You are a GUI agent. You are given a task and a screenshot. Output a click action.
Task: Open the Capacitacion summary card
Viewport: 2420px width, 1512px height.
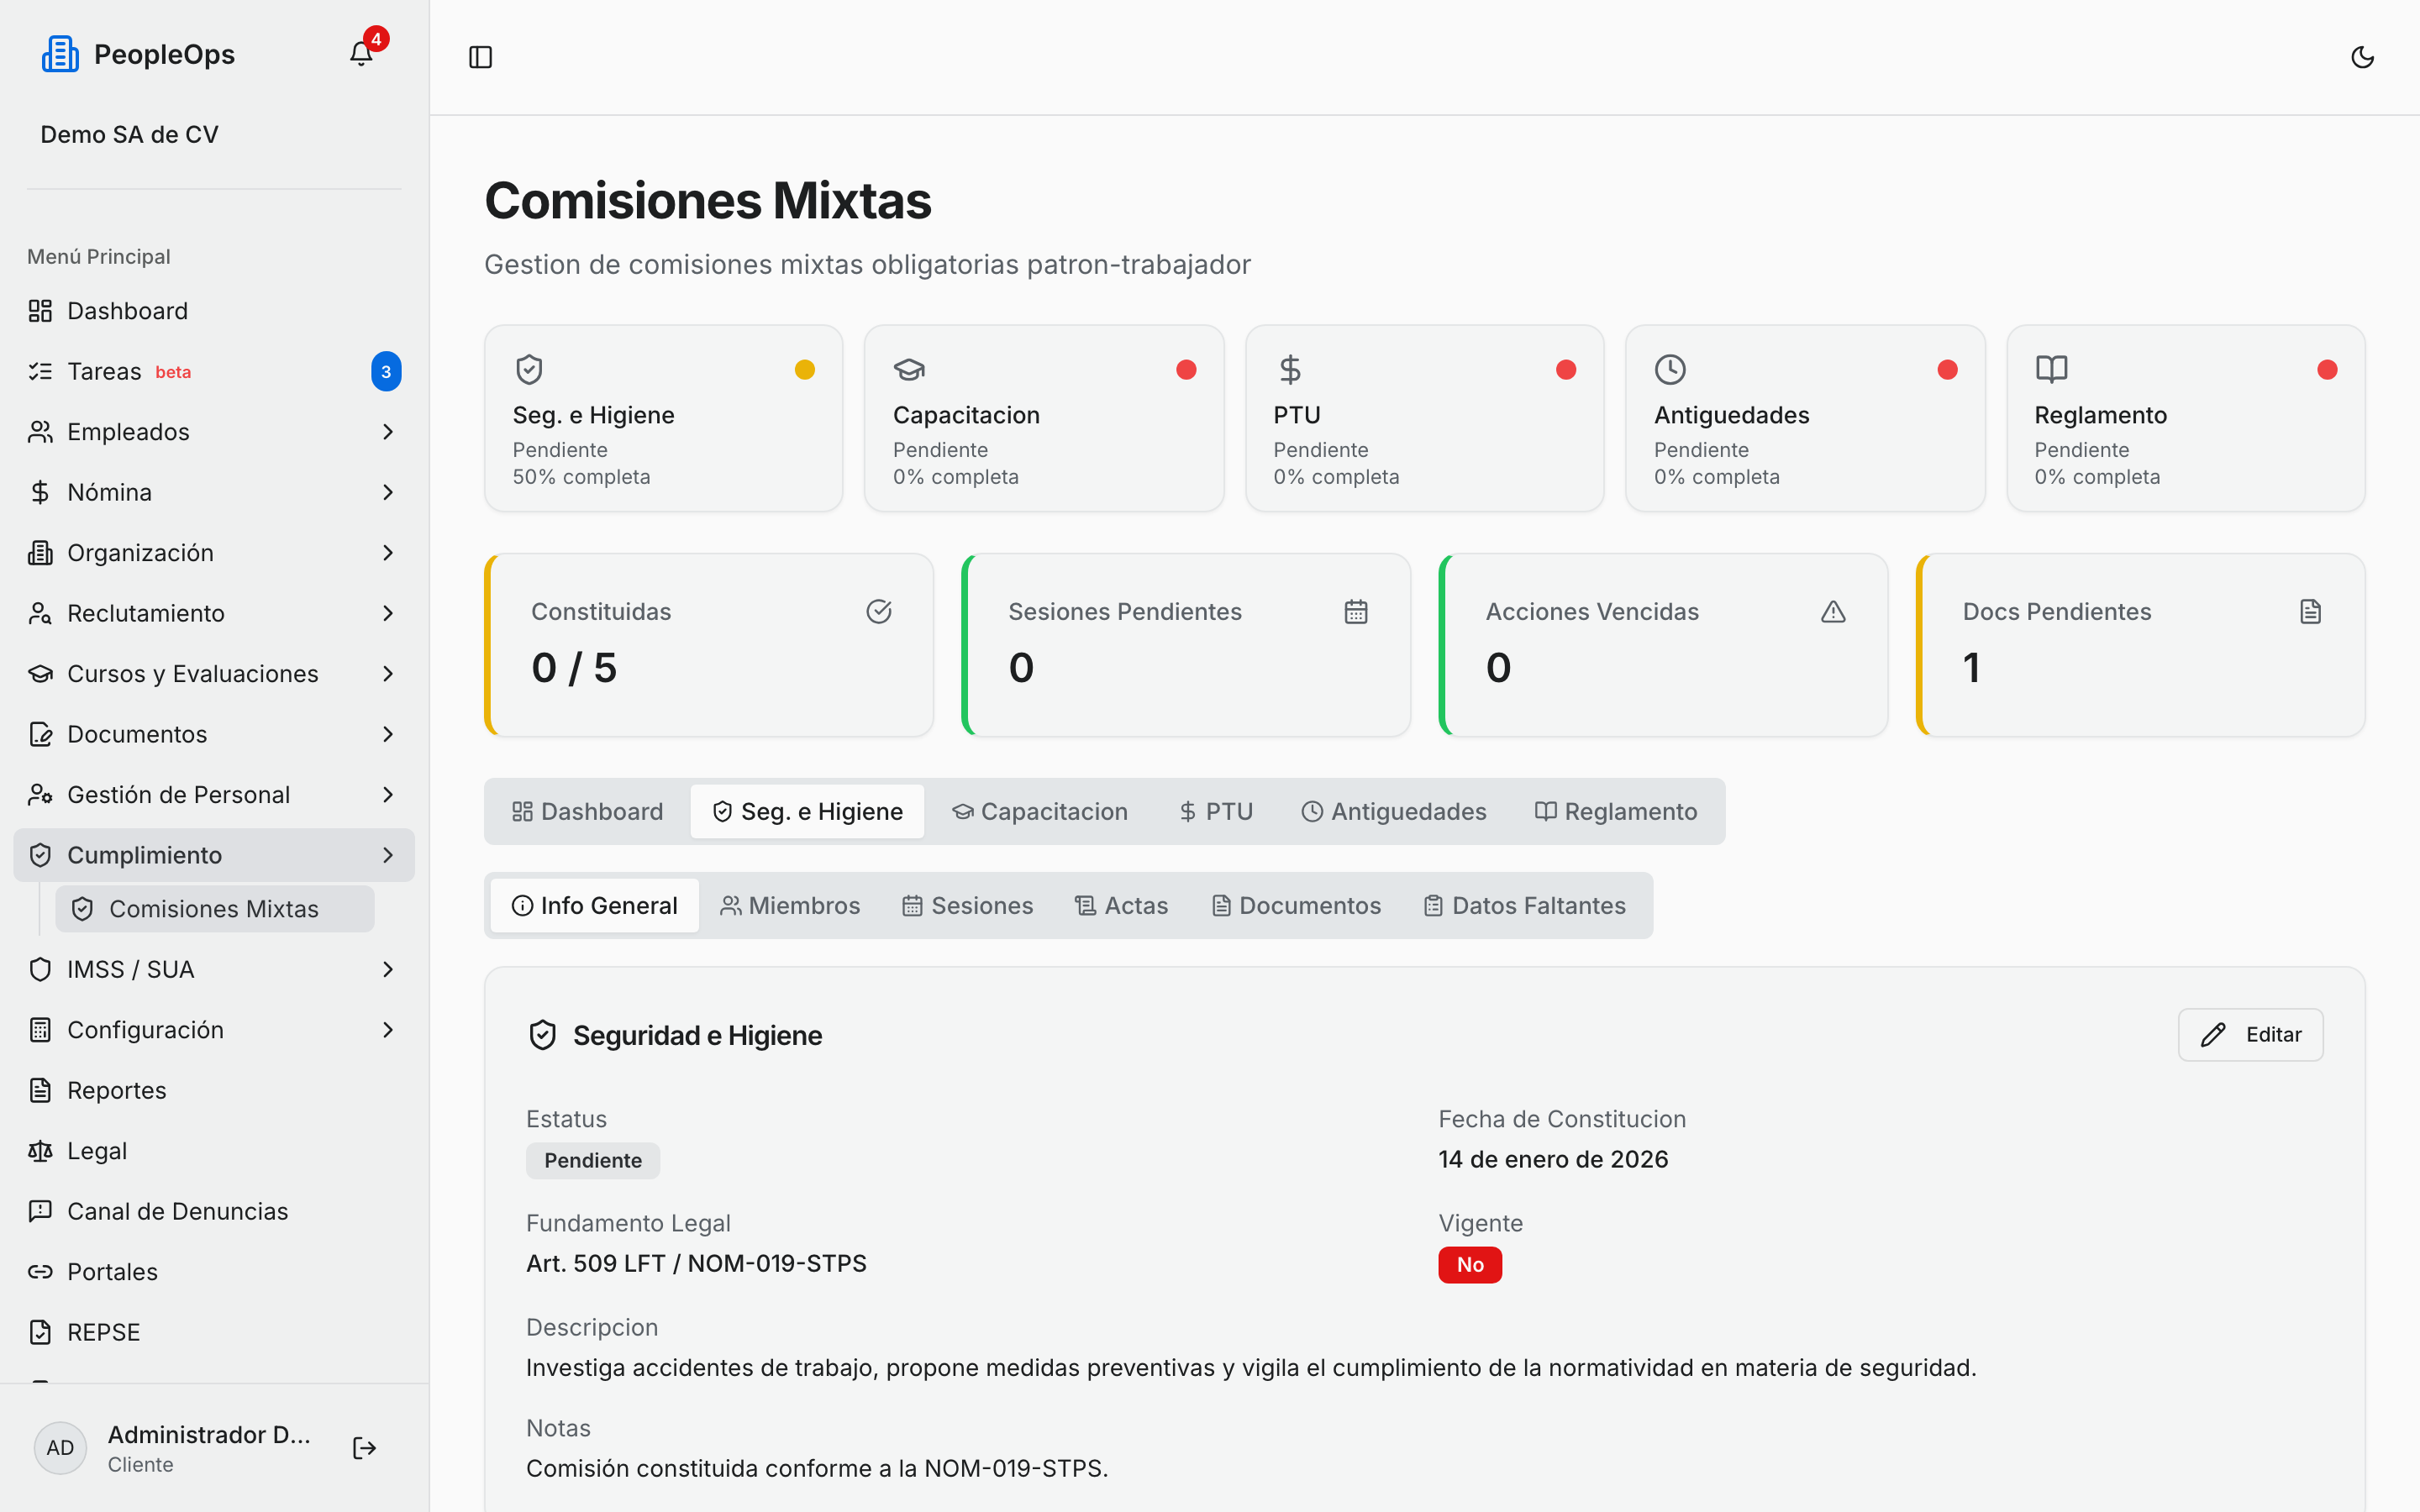click(x=1044, y=418)
